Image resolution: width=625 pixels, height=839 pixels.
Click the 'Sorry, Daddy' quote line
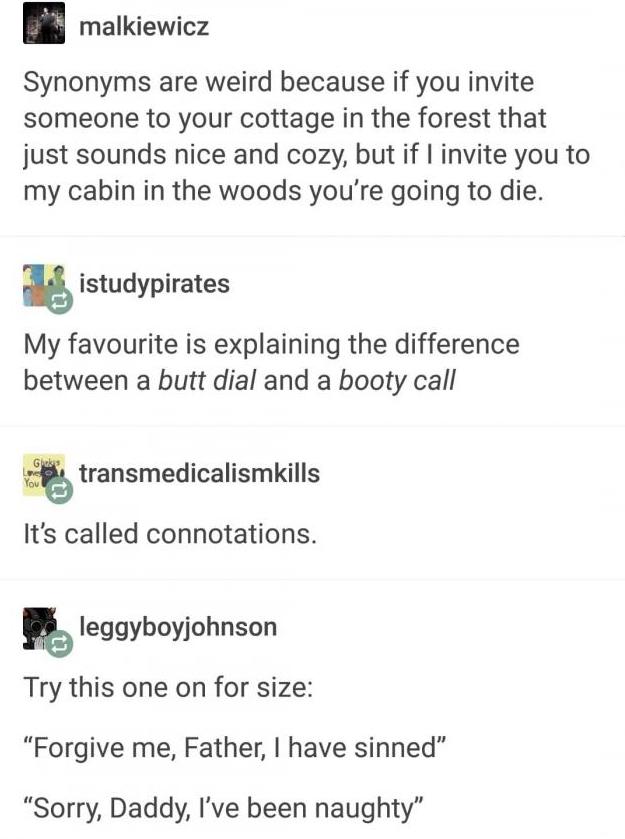224,809
